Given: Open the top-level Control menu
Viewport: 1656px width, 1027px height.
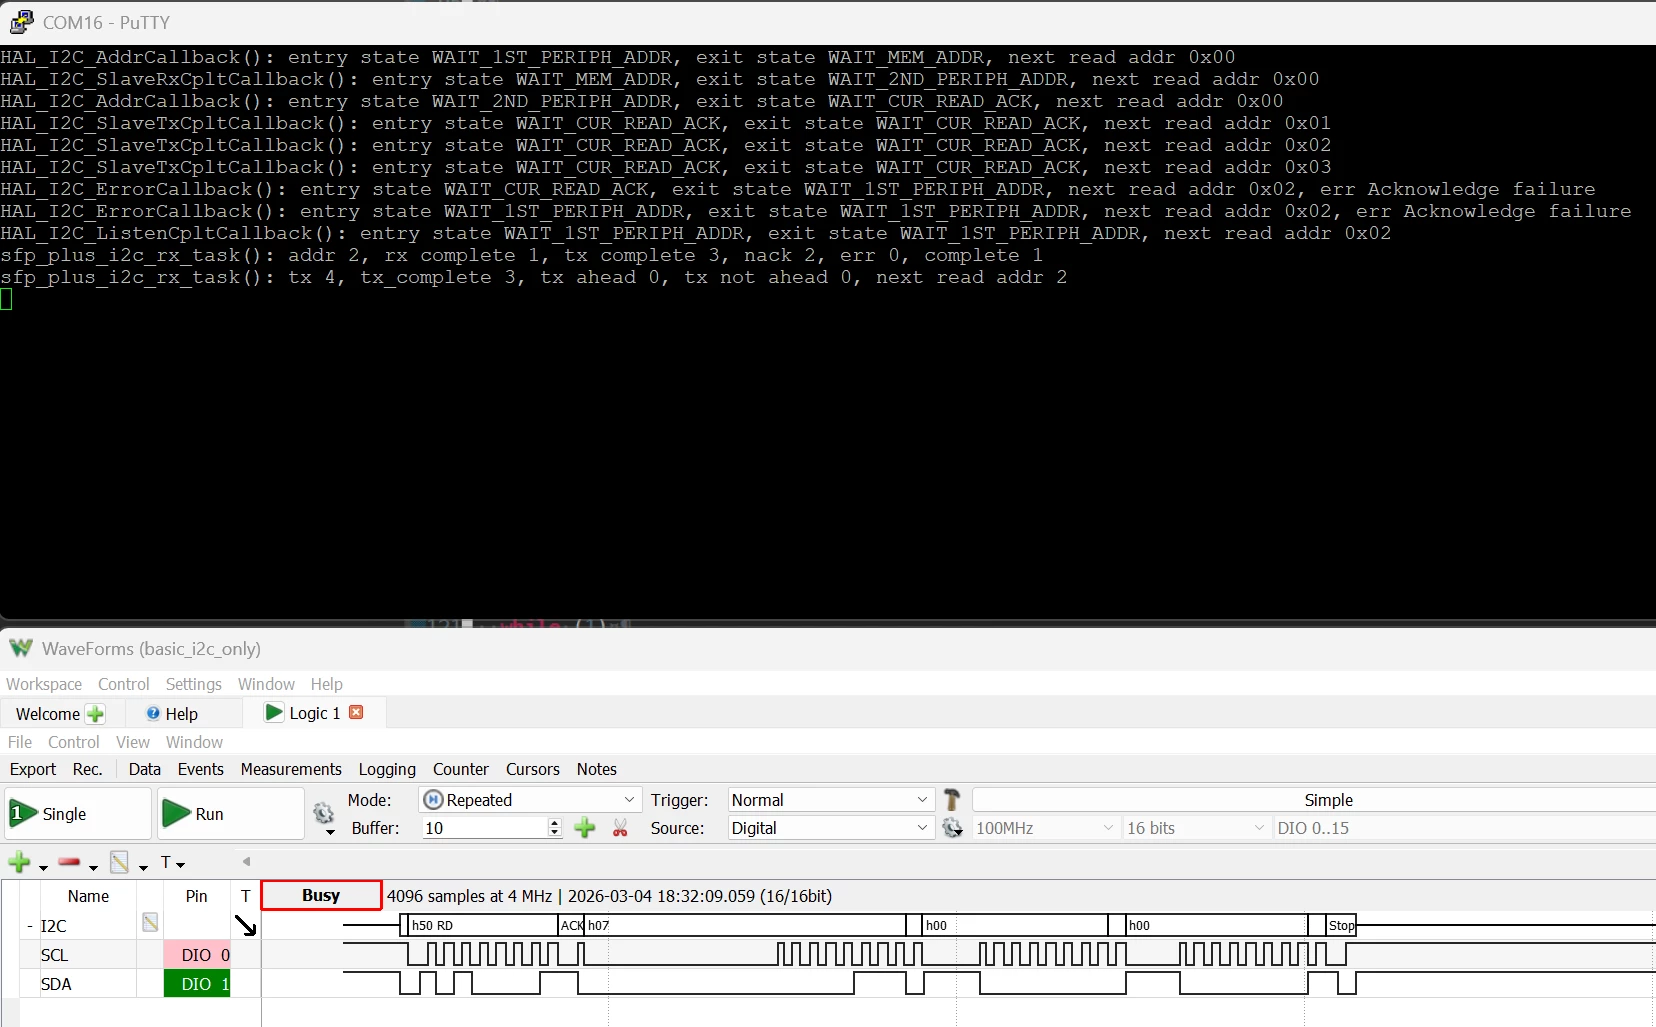Looking at the screenshot, I should point(123,684).
